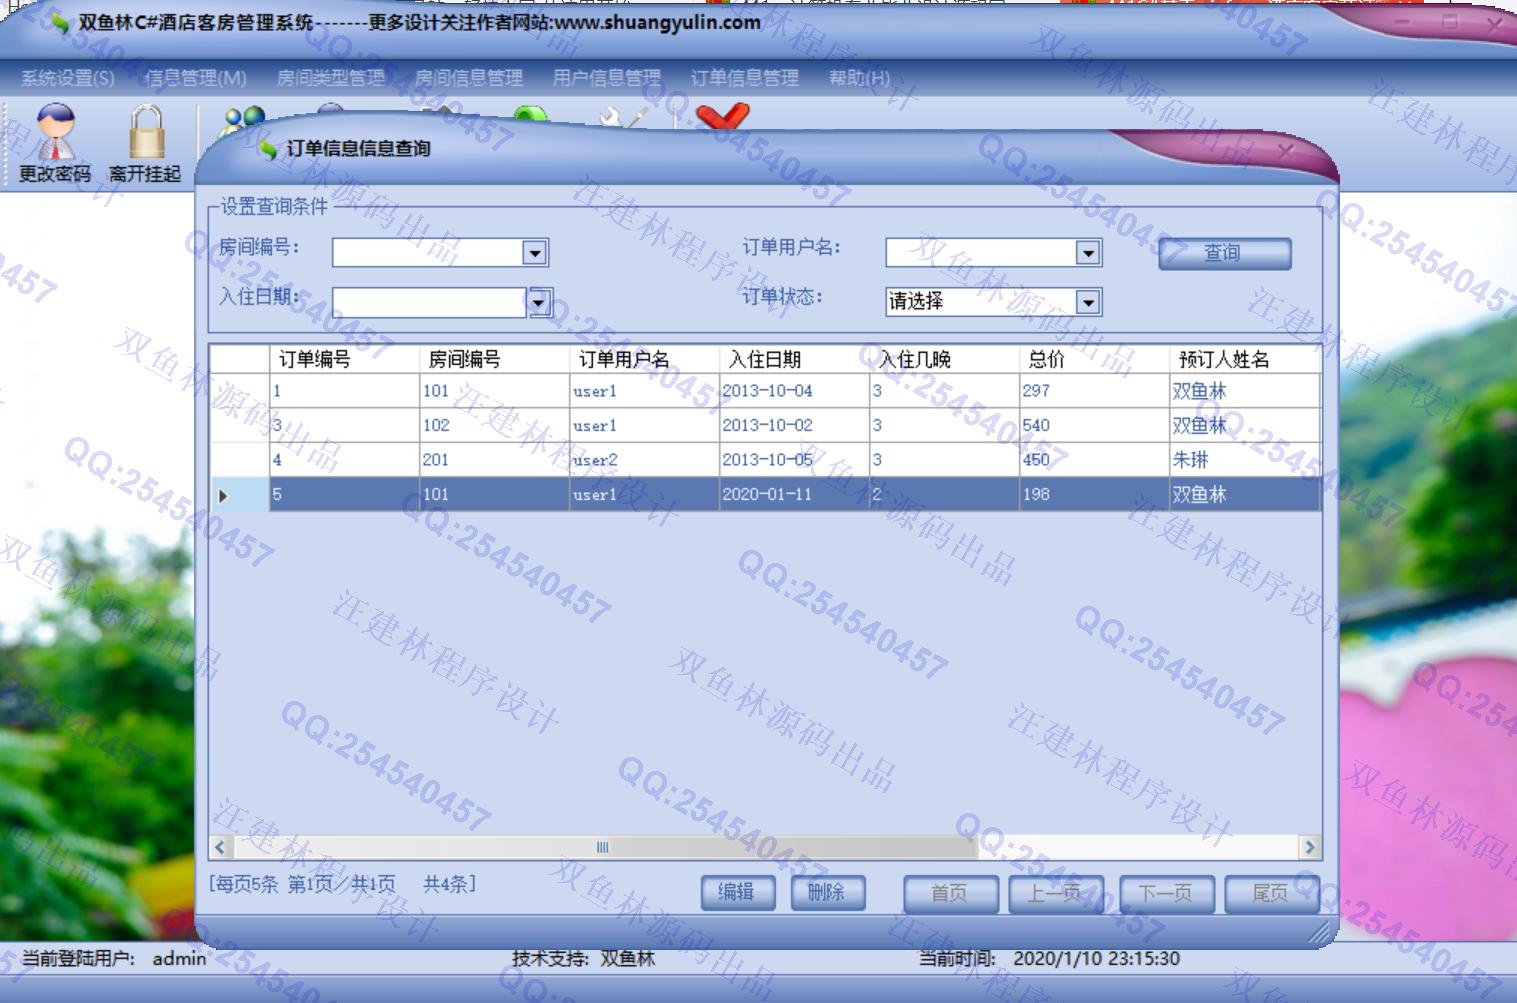
Task: Click the horizontal scrollbar right arrow
Action: [x=1310, y=847]
